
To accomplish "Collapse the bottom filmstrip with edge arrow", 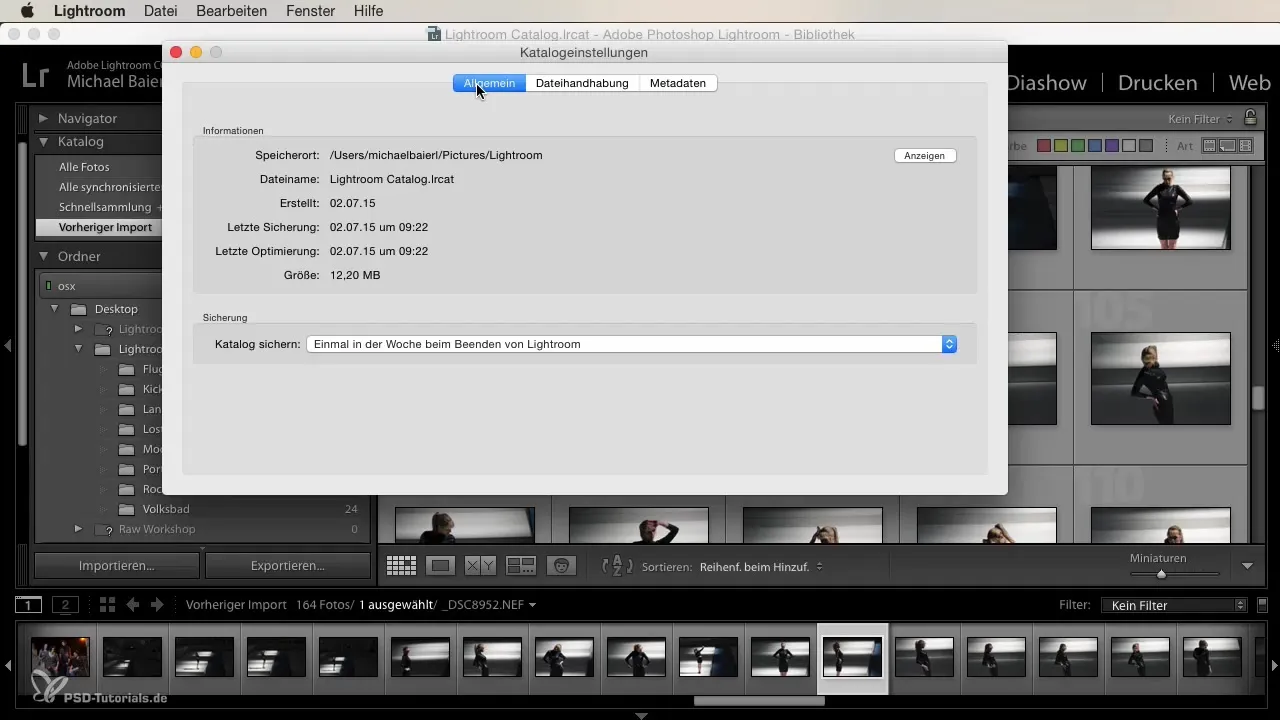I will click(x=641, y=715).
